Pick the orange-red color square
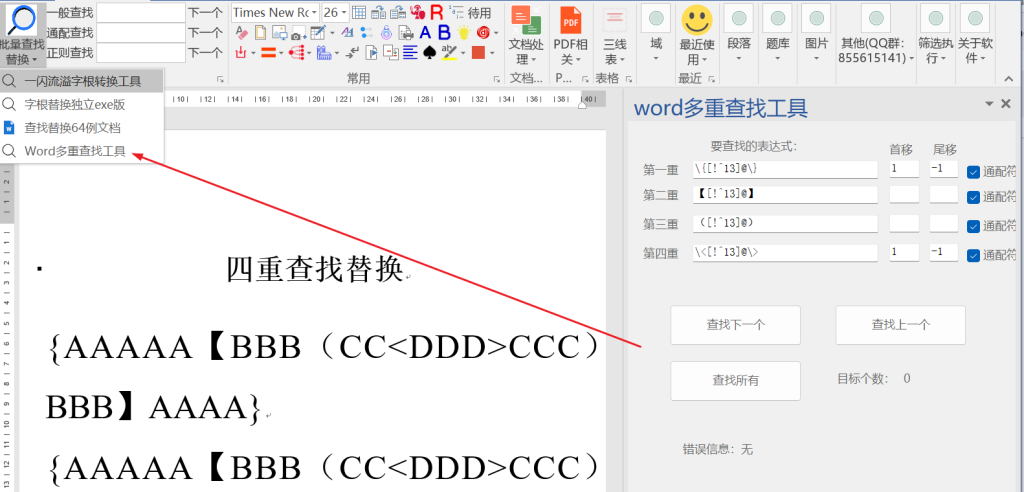The height and width of the screenshot is (492, 1024). click(x=479, y=52)
